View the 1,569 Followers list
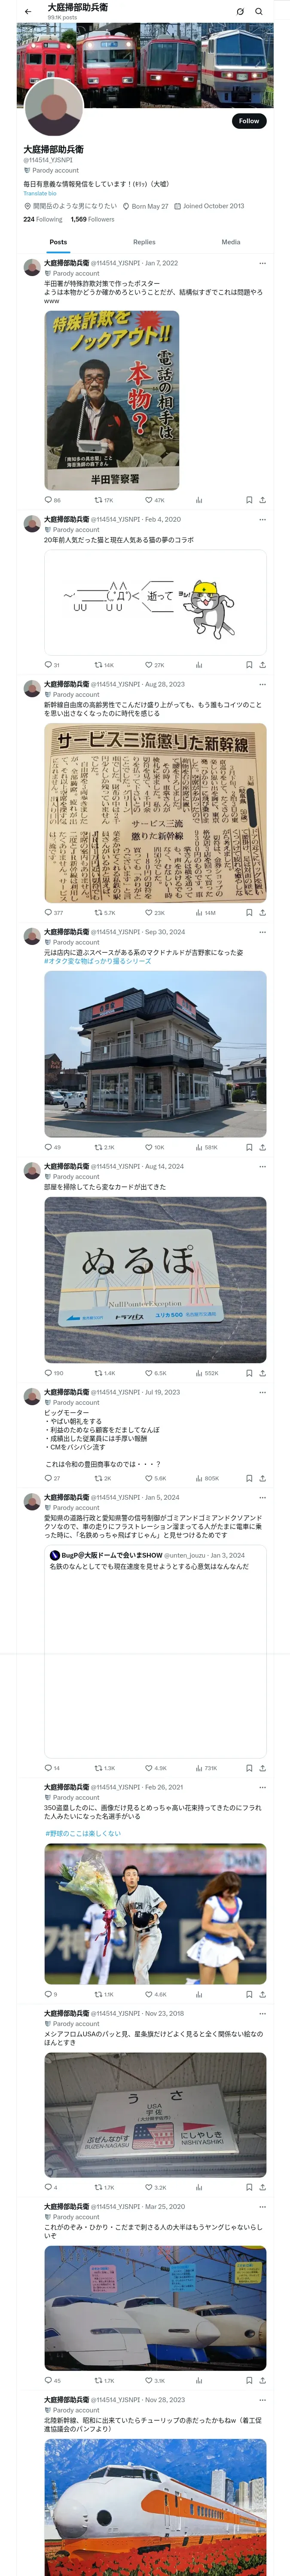This screenshot has height=2576, width=290. pos(92,219)
